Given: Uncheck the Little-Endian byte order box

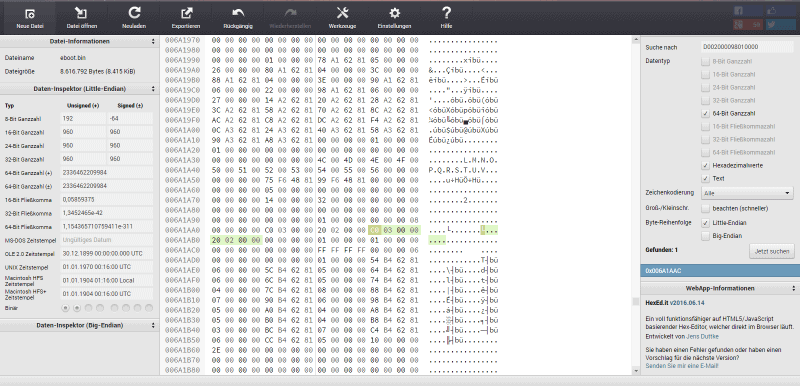Looking at the screenshot, I should pos(705,223).
